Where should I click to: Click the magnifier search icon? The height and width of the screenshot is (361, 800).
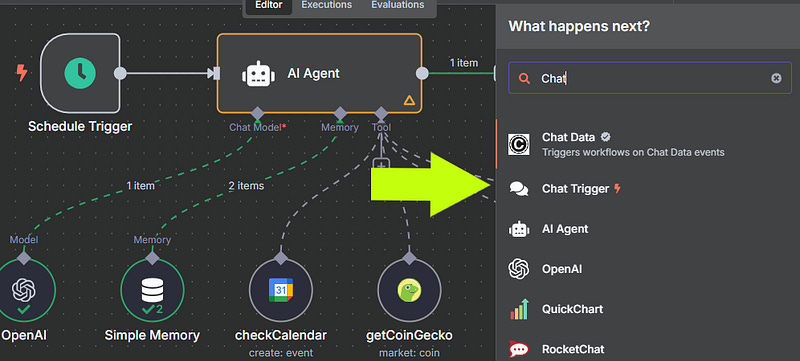click(524, 78)
